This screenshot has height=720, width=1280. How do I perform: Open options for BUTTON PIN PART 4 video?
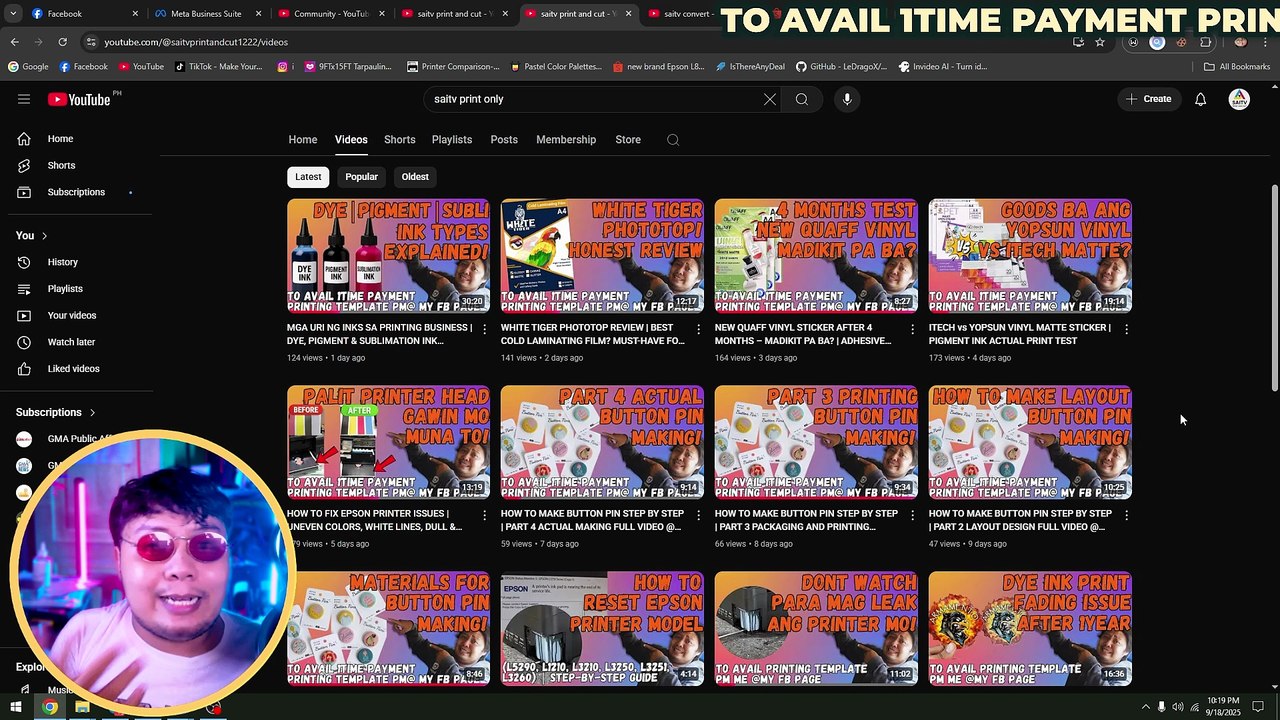click(698, 515)
